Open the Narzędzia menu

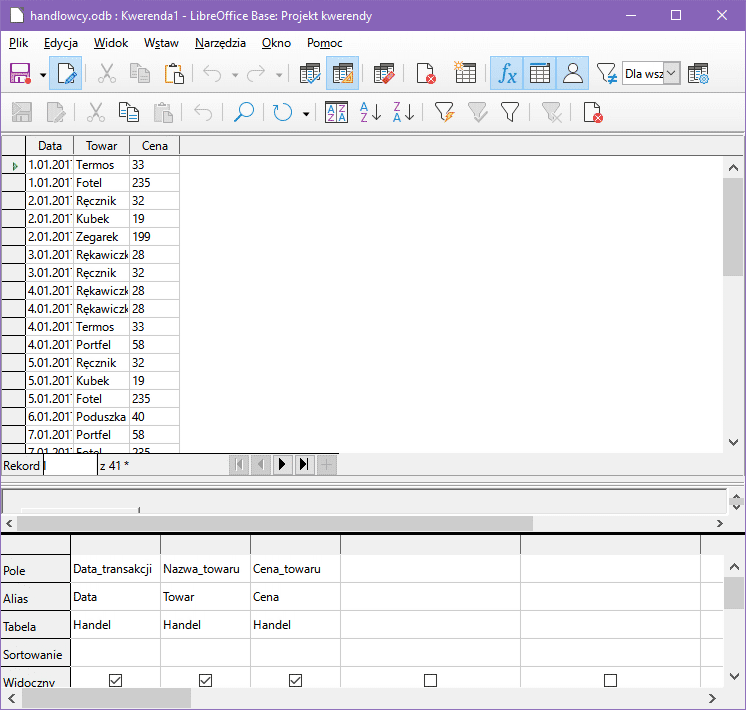(220, 43)
